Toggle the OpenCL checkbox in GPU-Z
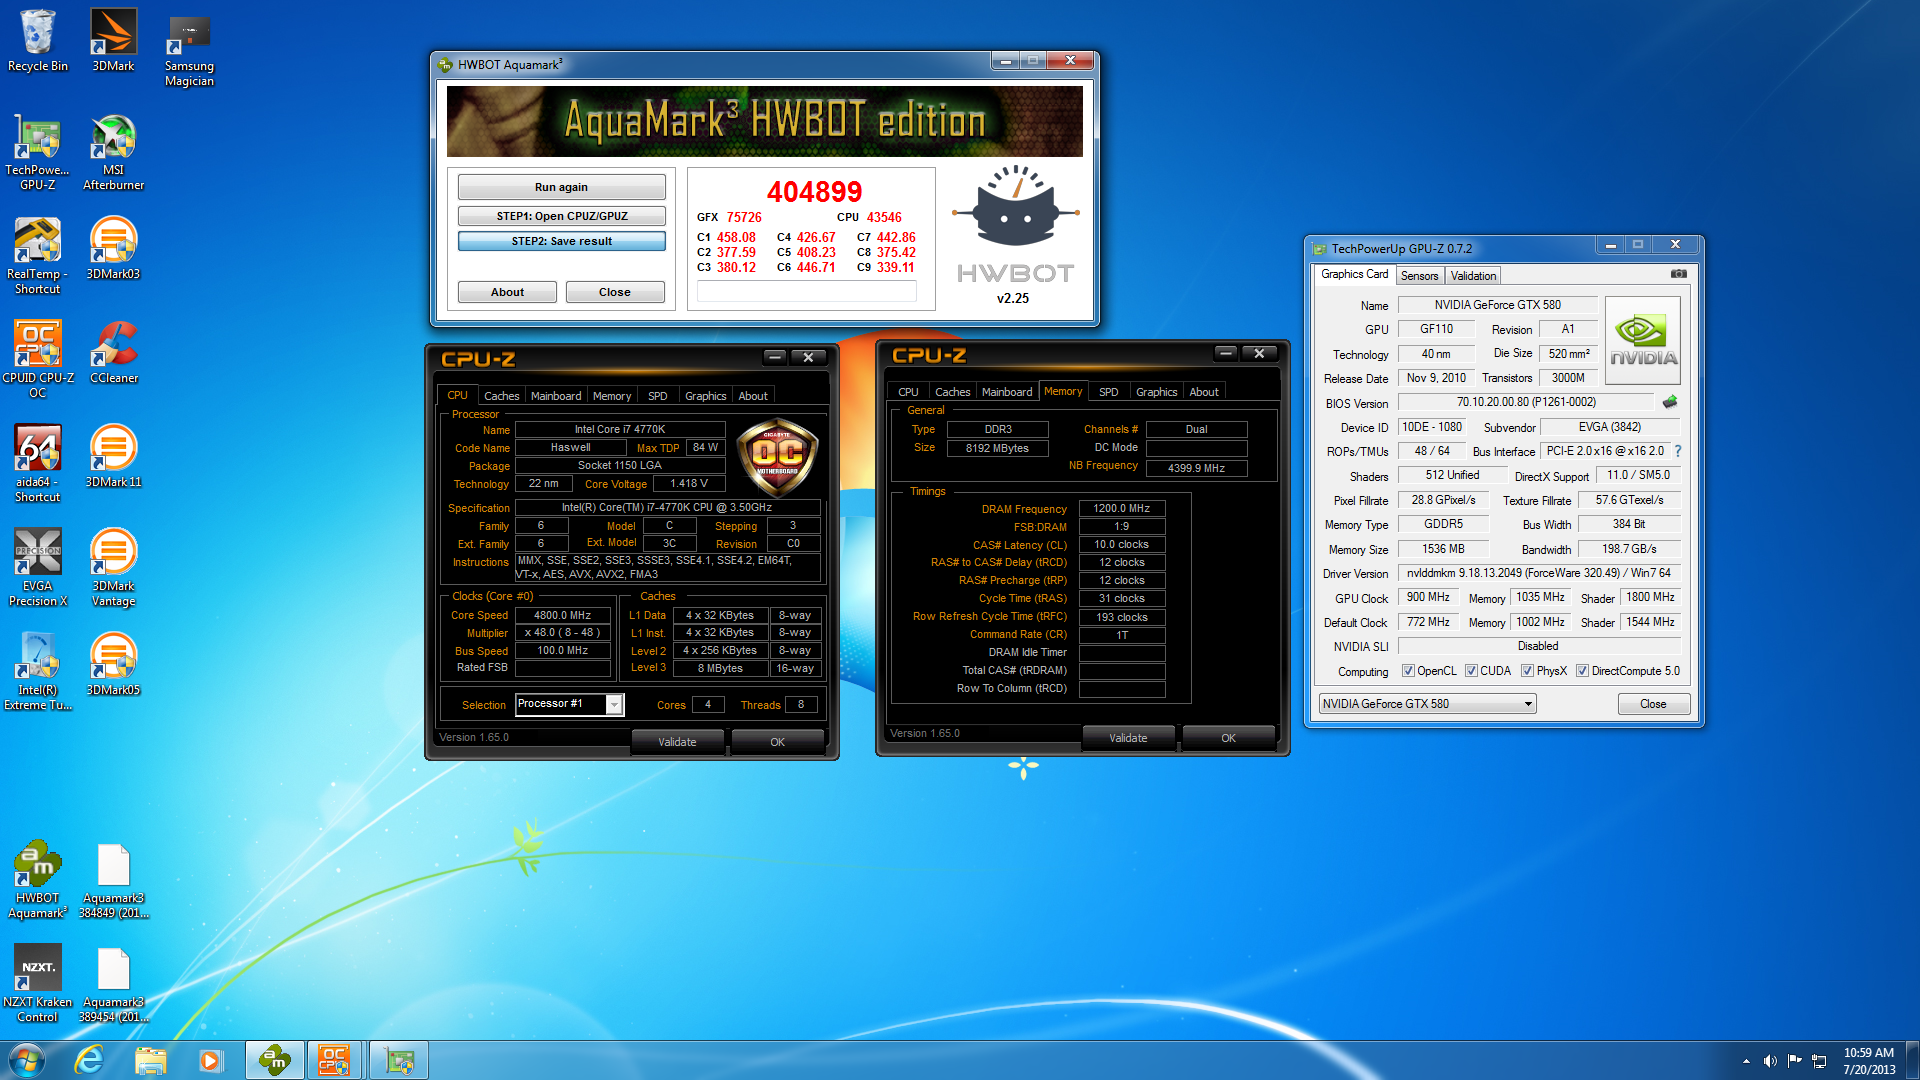Screen dimensions: 1920x1080 1408,671
